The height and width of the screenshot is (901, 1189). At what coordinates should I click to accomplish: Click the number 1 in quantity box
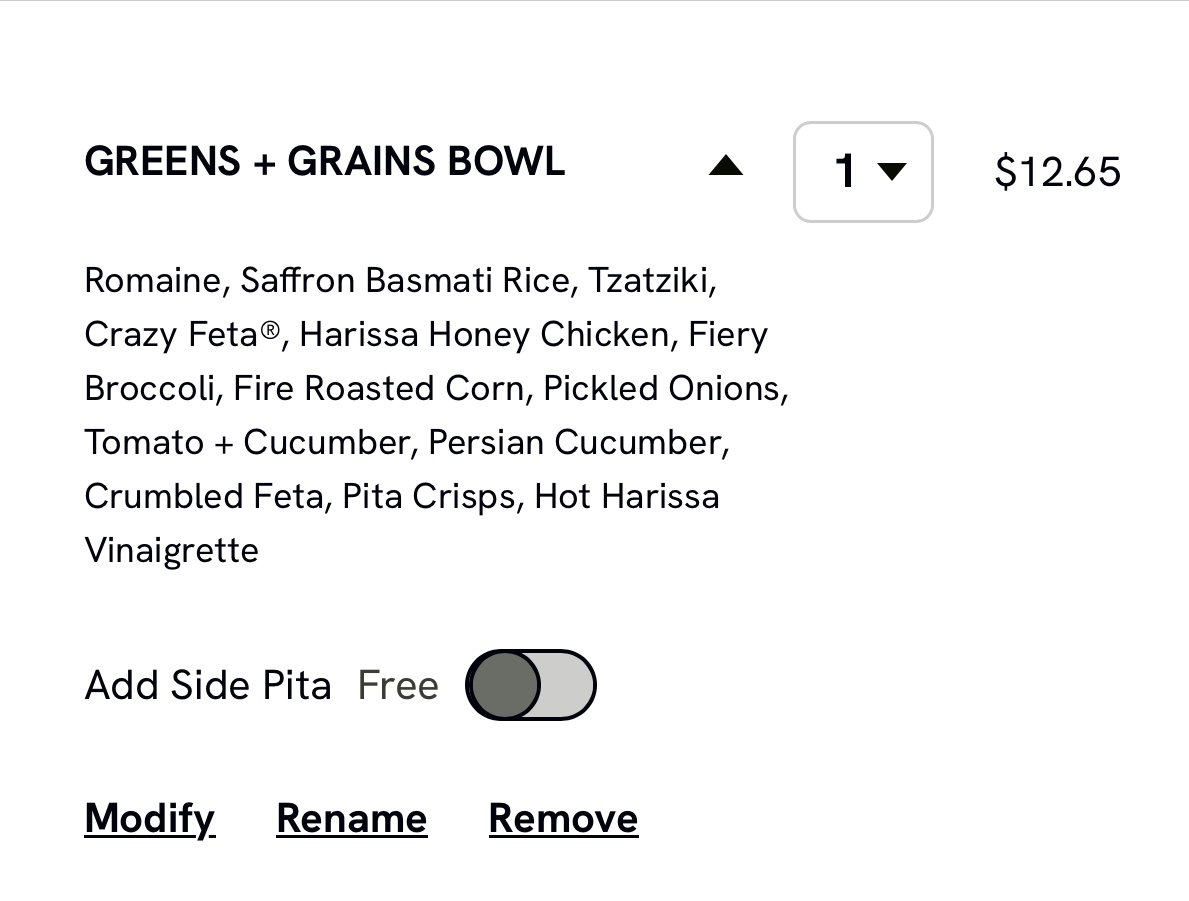(845, 172)
